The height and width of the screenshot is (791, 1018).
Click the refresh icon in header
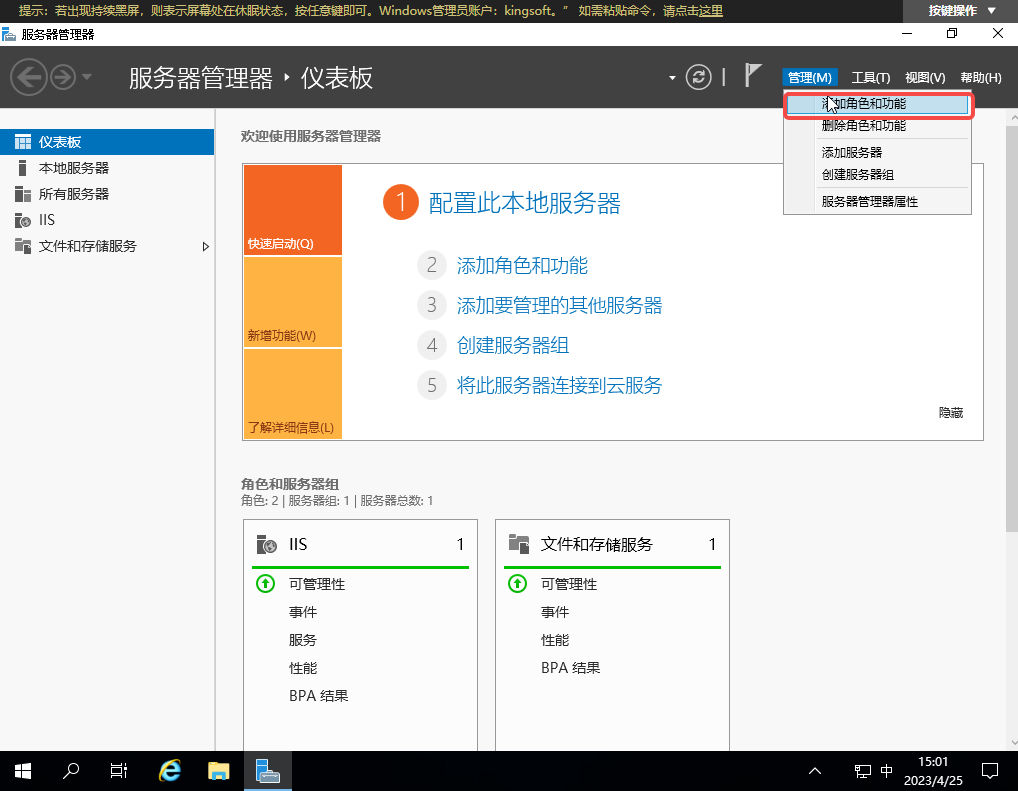pyautogui.click(x=699, y=77)
